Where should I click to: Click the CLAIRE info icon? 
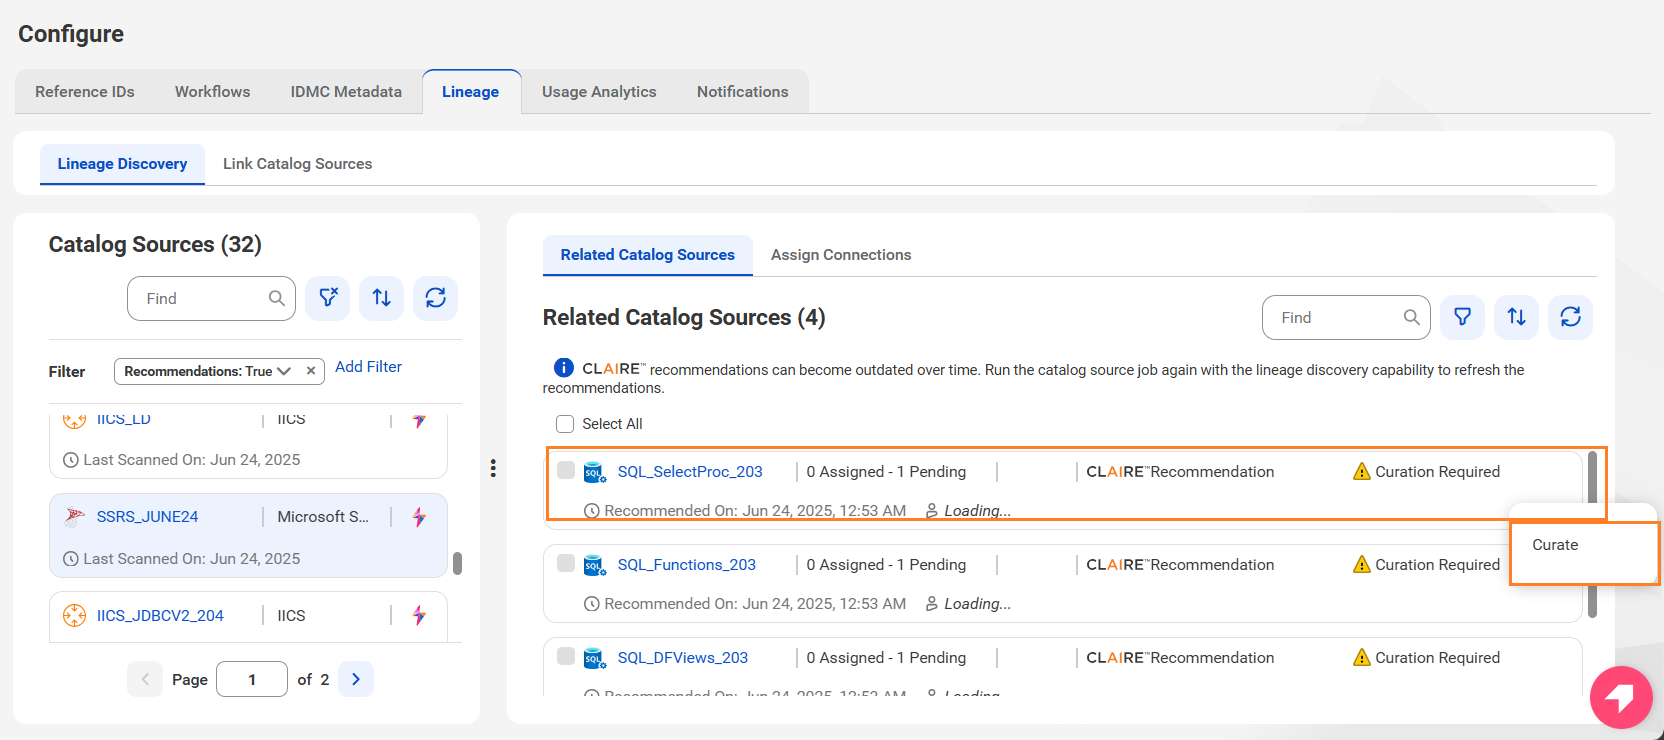point(564,367)
